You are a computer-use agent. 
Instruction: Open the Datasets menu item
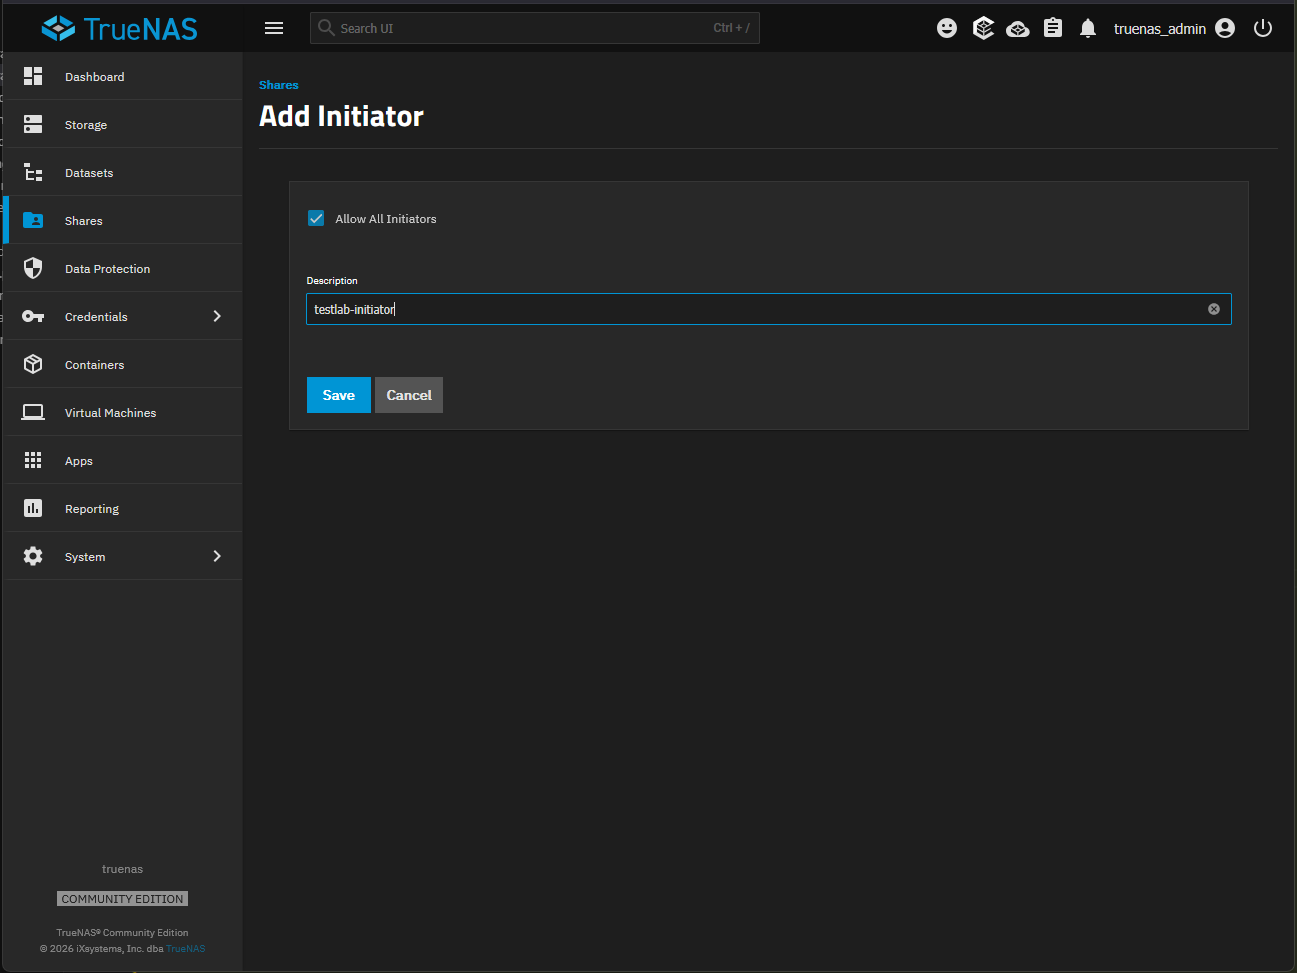coord(124,172)
